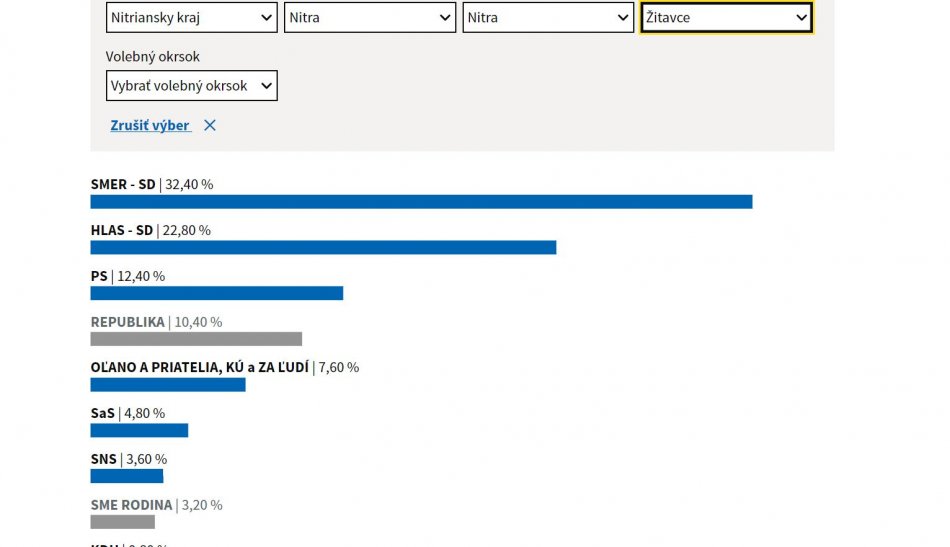Click the HLAS - SD party label
The image size is (950, 547).
pyautogui.click(x=122, y=230)
